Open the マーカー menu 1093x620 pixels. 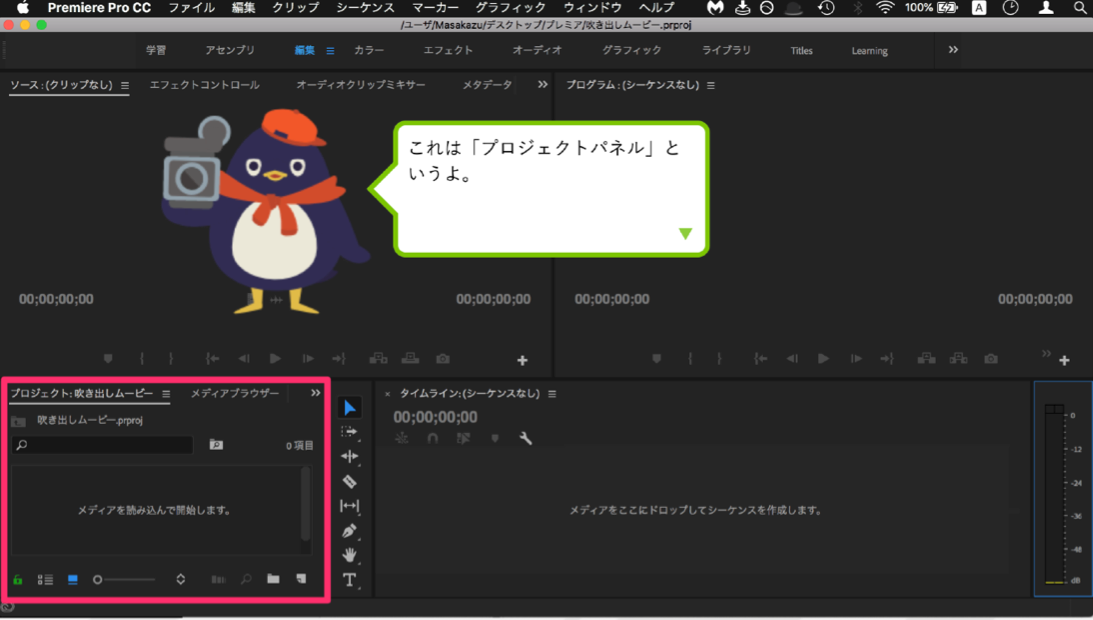[435, 8]
